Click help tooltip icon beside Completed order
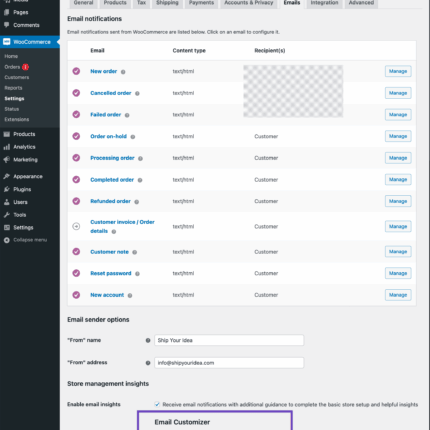 pyautogui.click(x=140, y=180)
